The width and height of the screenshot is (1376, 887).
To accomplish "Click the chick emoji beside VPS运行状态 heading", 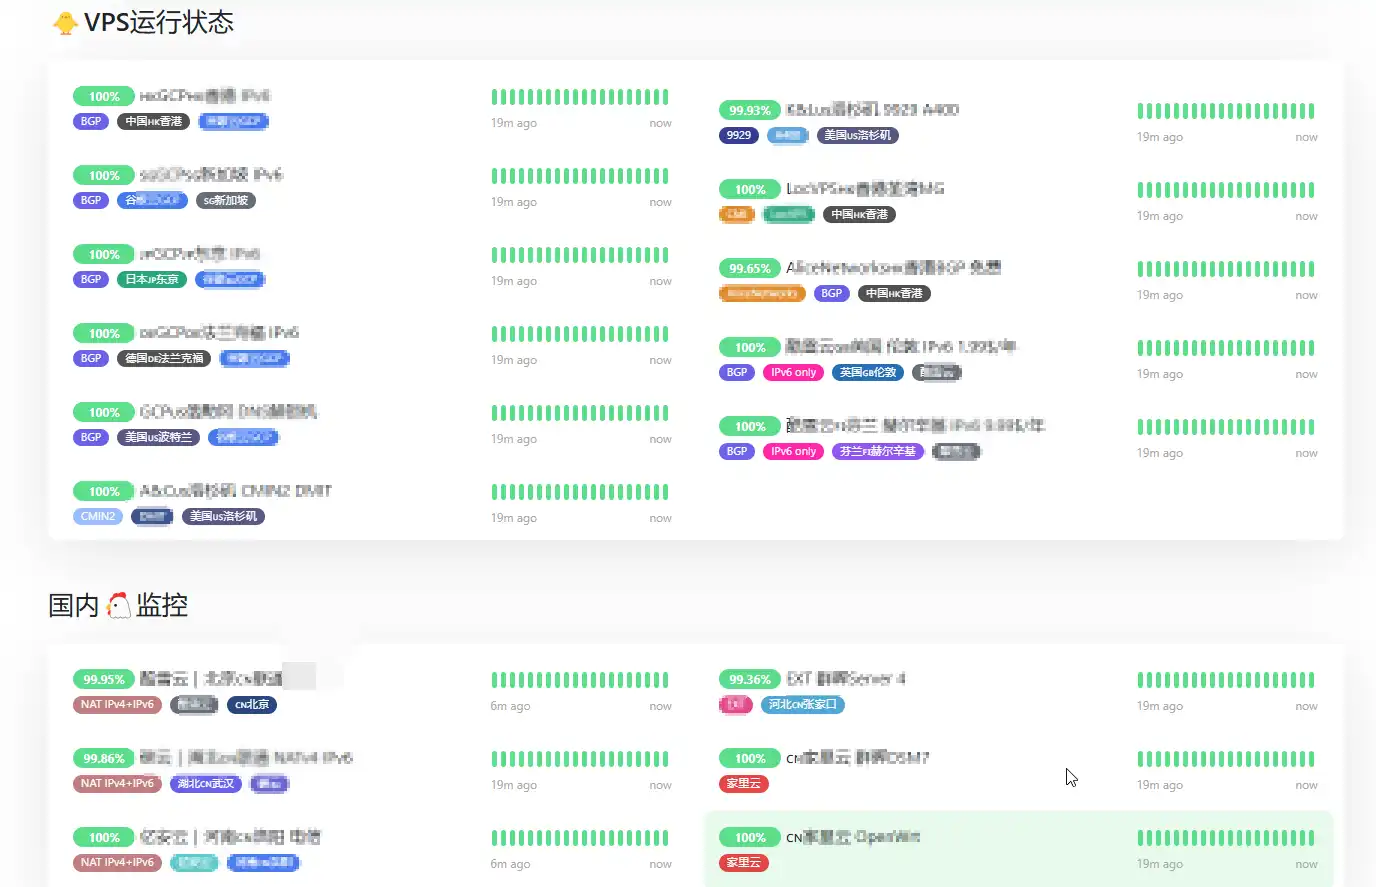I will [65, 23].
